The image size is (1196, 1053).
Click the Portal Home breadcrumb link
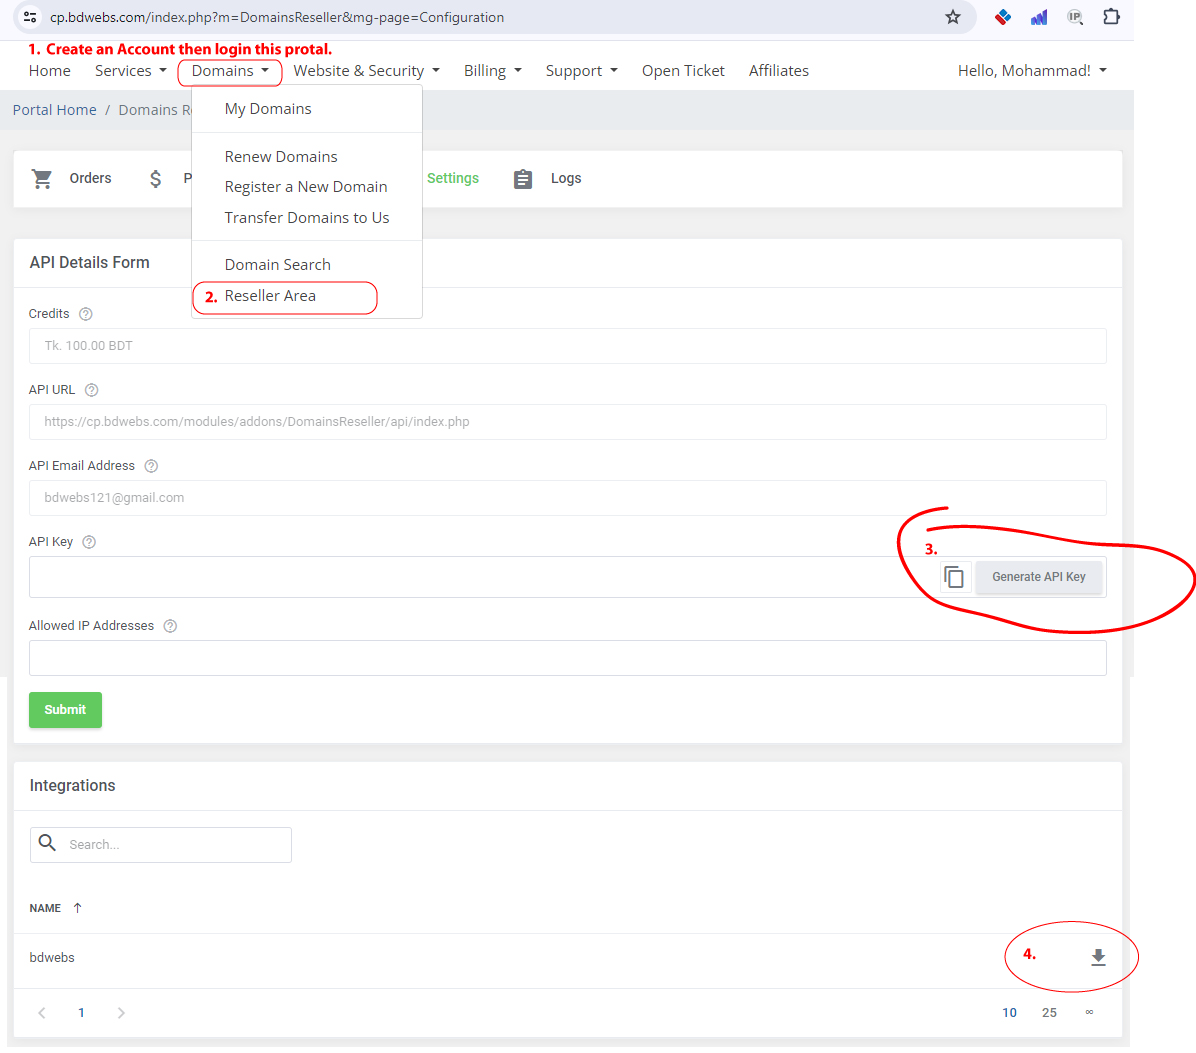point(55,110)
